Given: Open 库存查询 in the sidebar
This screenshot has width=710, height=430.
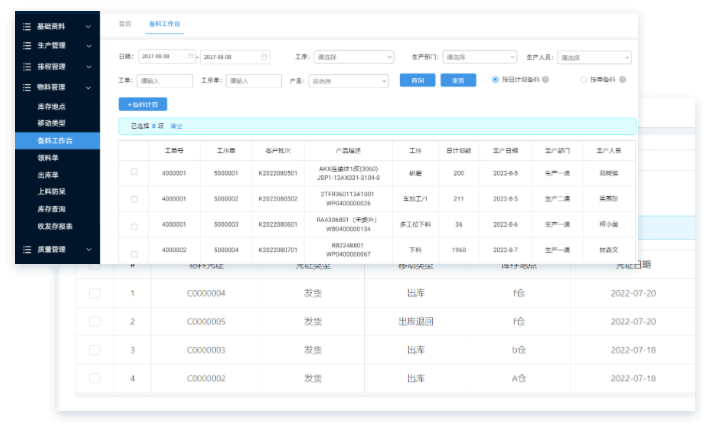Looking at the screenshot, I should 51,209.
